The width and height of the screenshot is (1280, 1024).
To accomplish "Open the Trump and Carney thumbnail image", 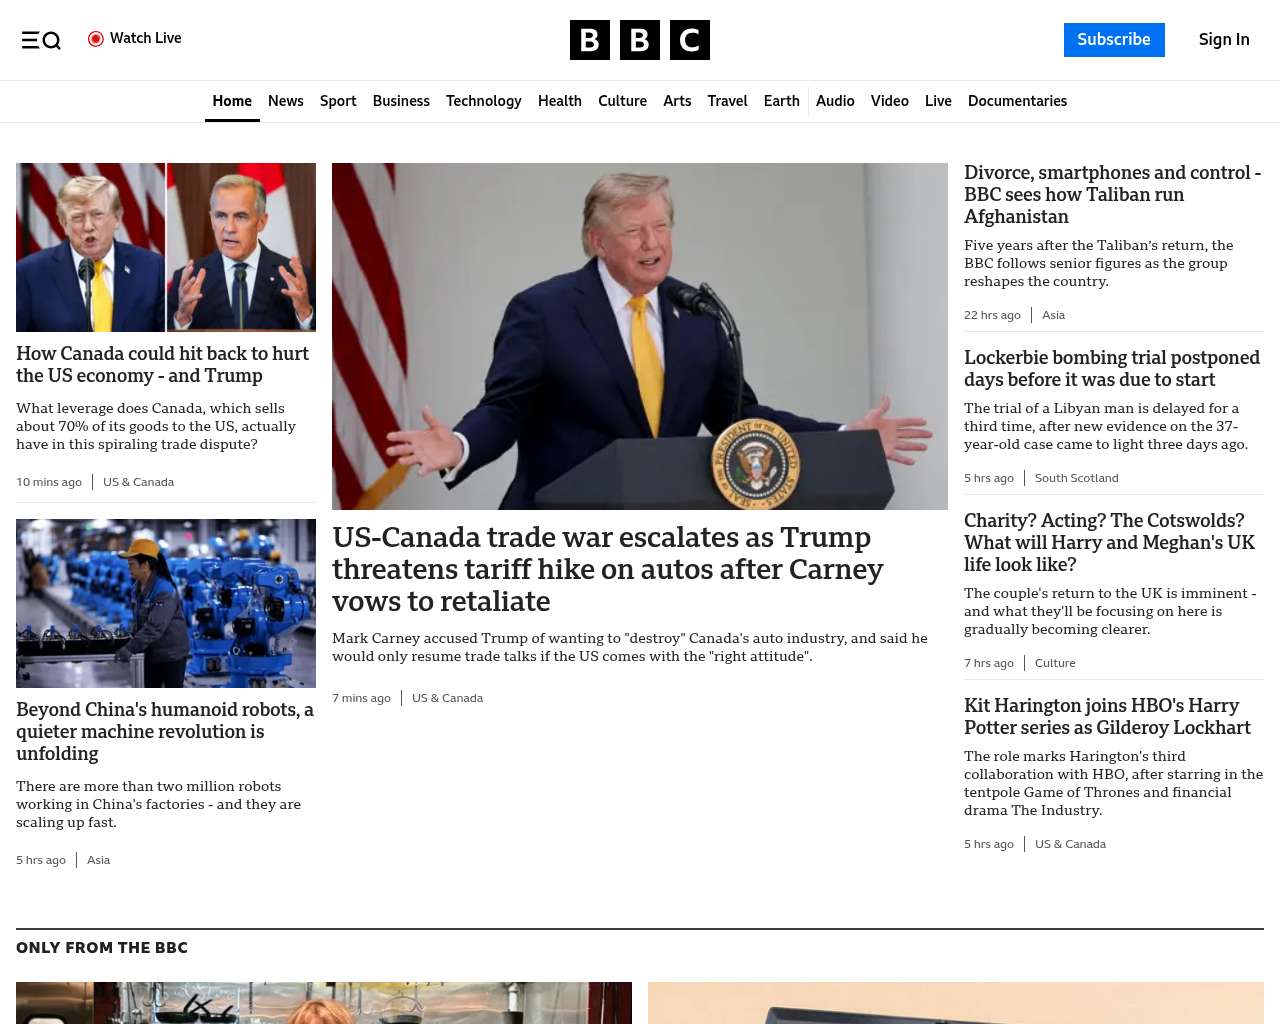I will (x=166, y=247).
